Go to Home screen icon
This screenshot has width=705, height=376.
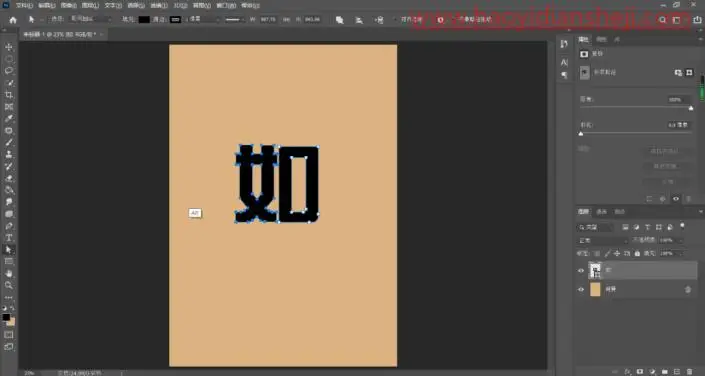click(x=13, y=20)
